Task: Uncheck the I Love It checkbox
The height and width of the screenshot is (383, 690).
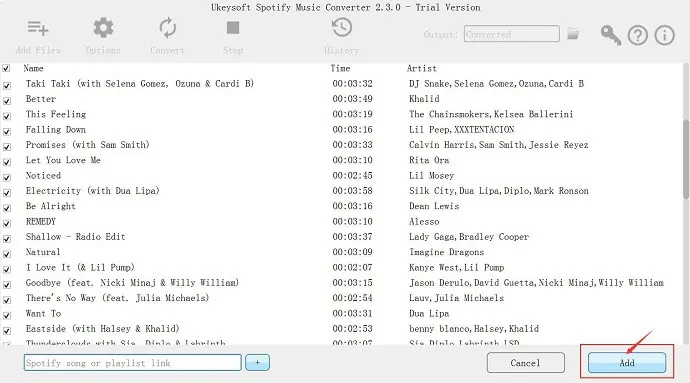Action: [7, 269]
